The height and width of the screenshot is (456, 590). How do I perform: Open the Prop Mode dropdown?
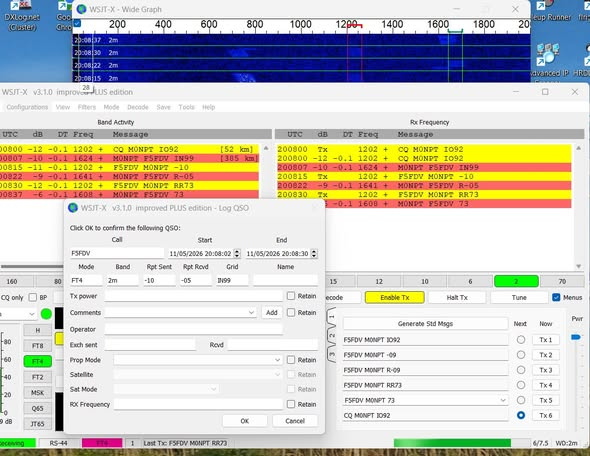click(x=277, y=360)
